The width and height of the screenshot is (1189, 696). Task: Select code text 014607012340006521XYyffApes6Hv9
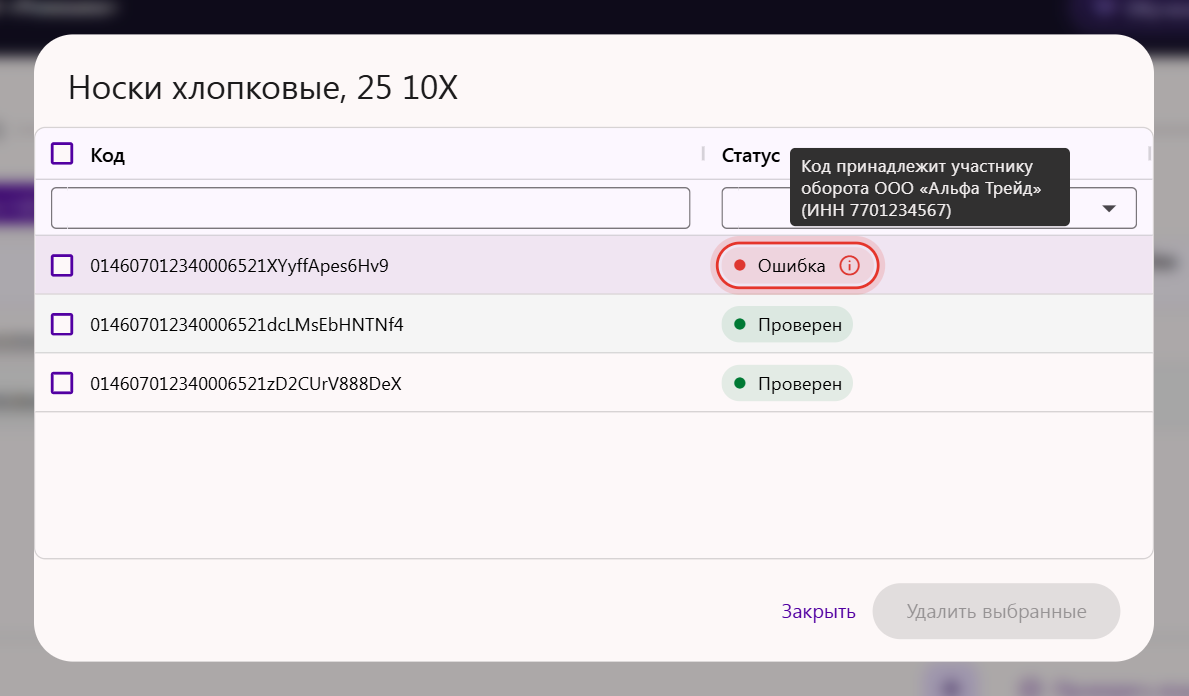239,265
